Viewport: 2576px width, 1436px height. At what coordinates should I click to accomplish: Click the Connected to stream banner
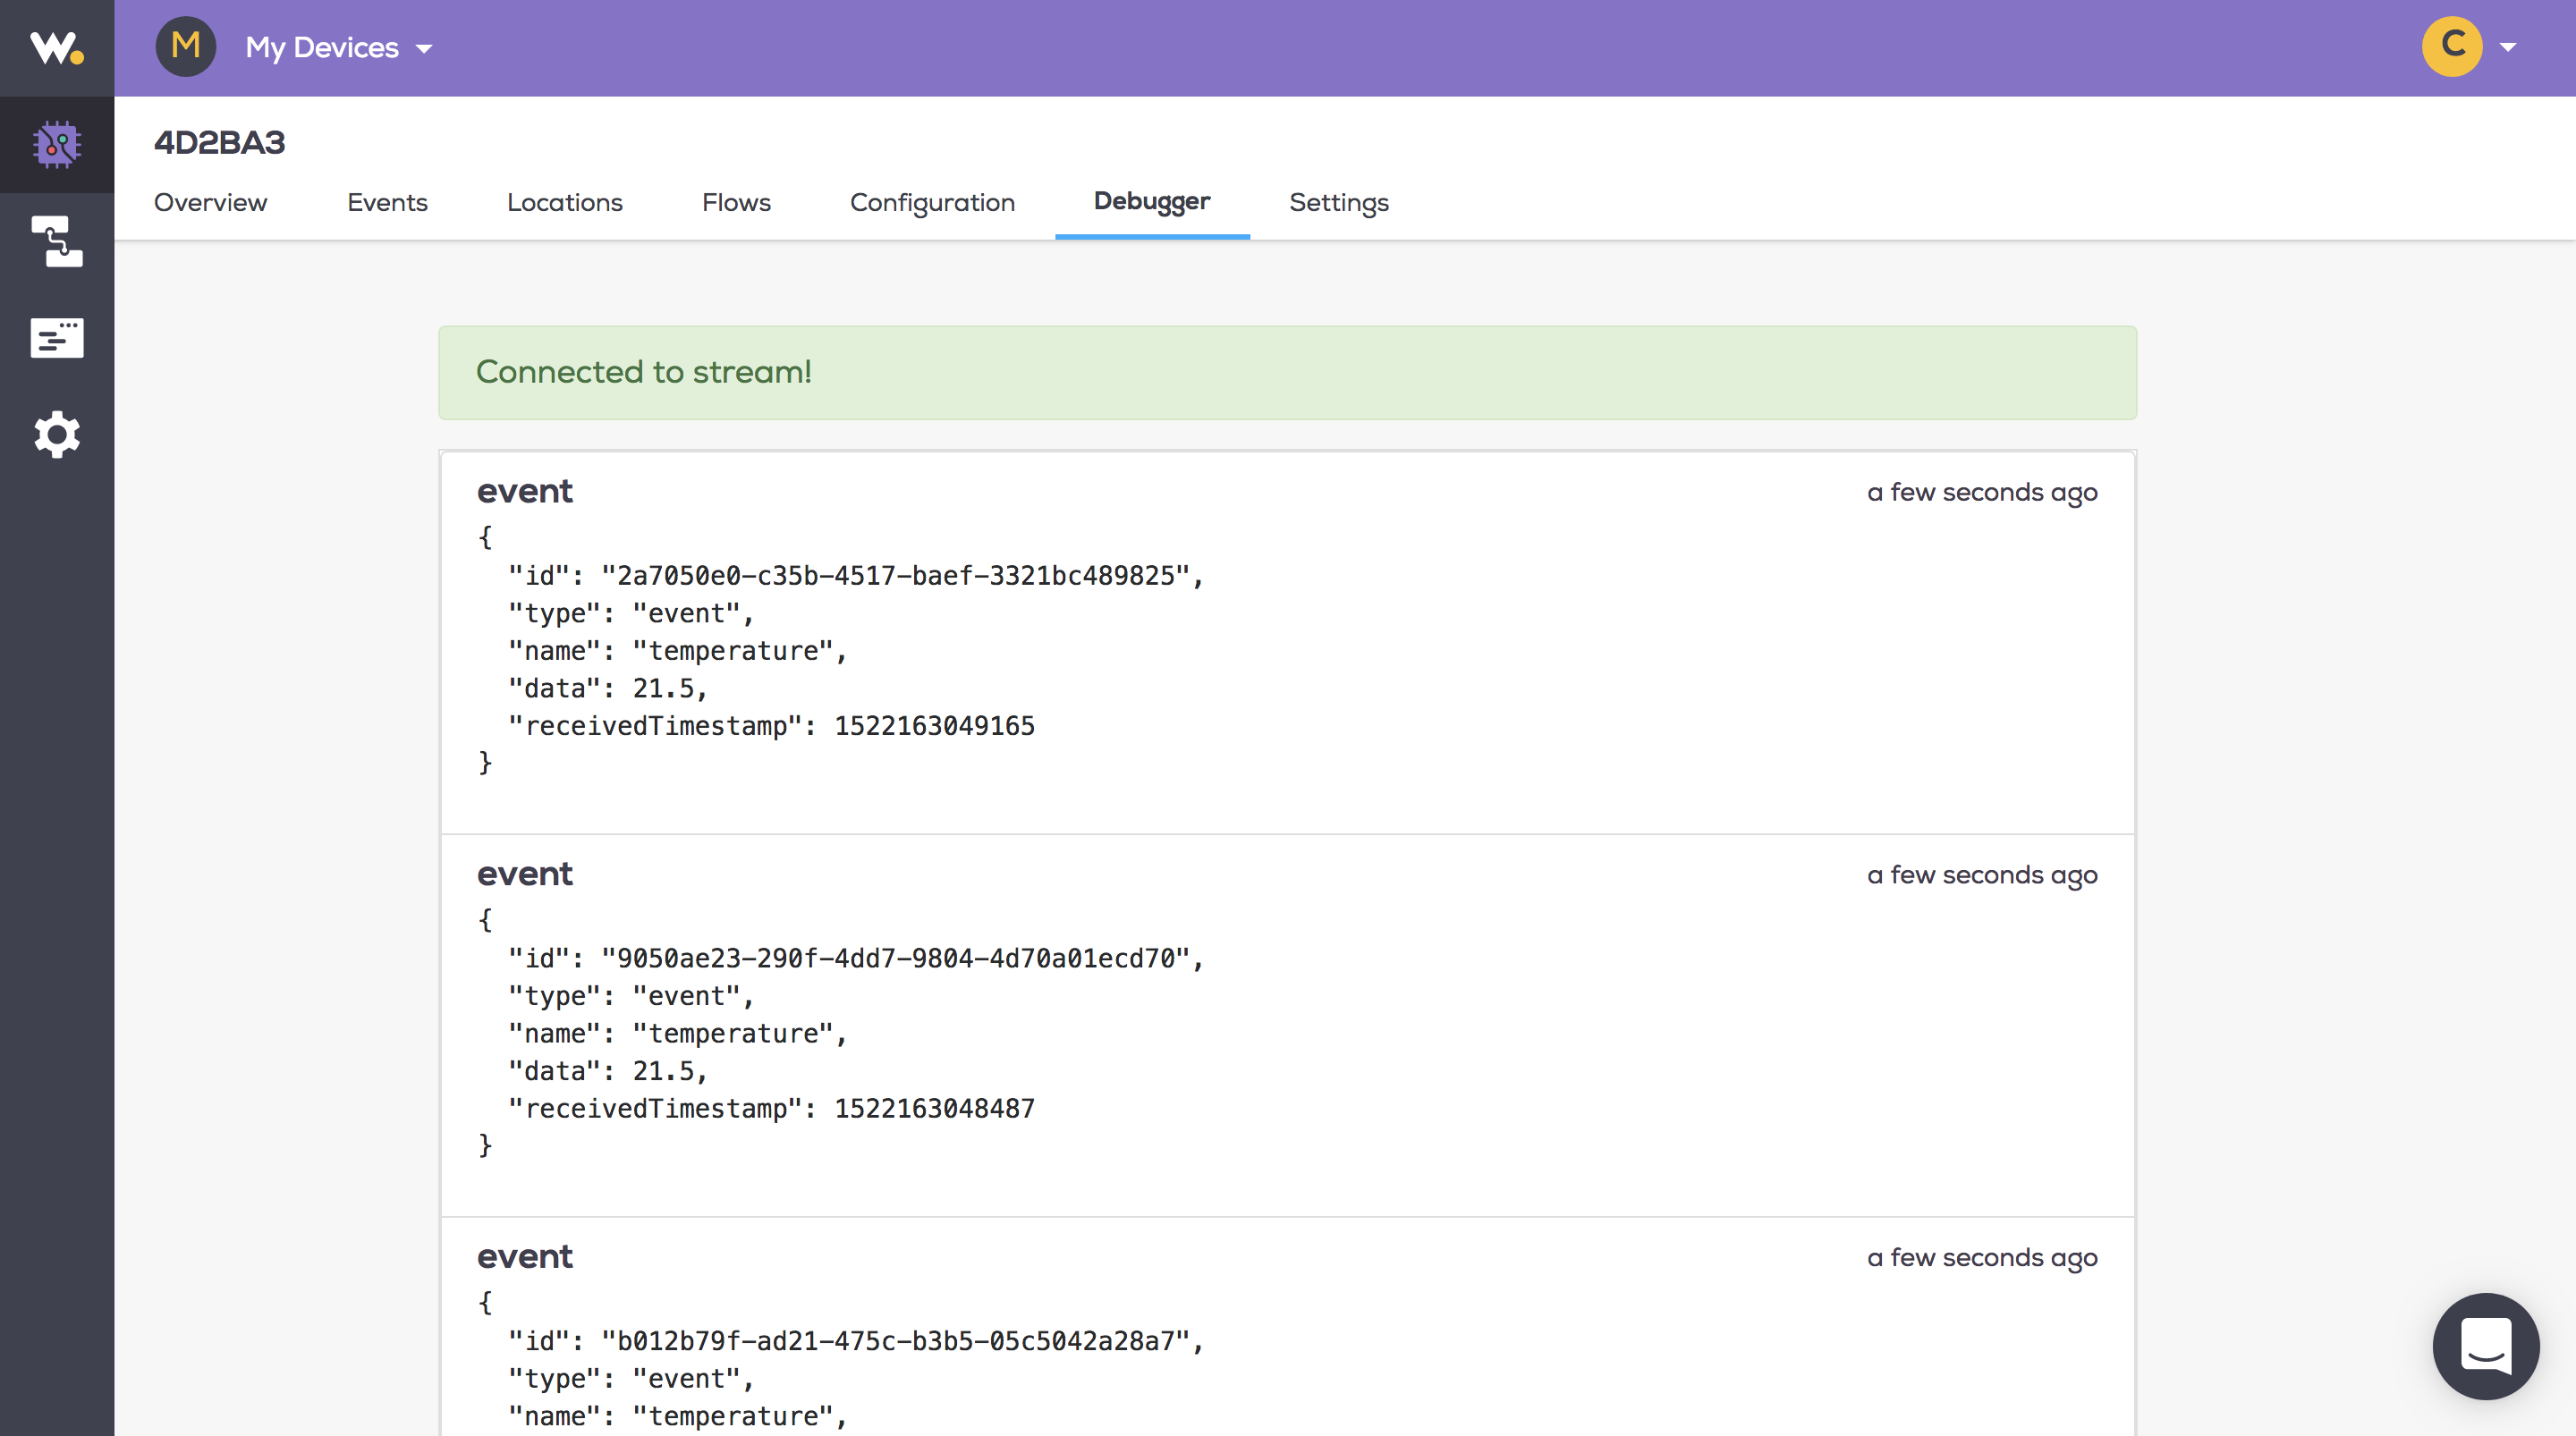pyautogui.click(x=1287, y=372)
